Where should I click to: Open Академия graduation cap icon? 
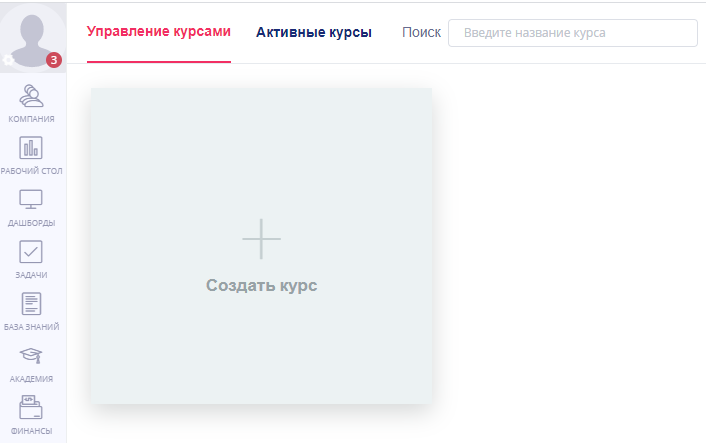(x=31, y=356)
